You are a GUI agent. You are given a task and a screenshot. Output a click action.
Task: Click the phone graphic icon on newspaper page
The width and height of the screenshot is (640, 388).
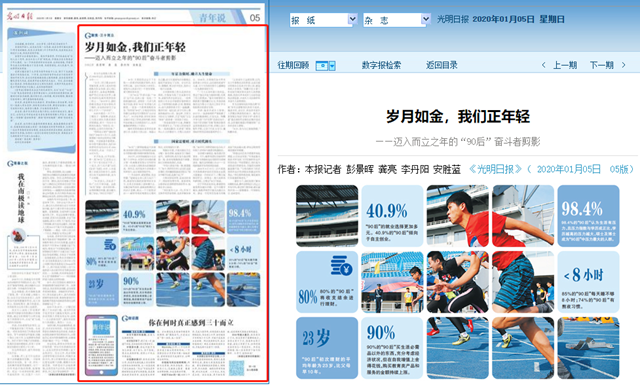[x=101, y=345]
